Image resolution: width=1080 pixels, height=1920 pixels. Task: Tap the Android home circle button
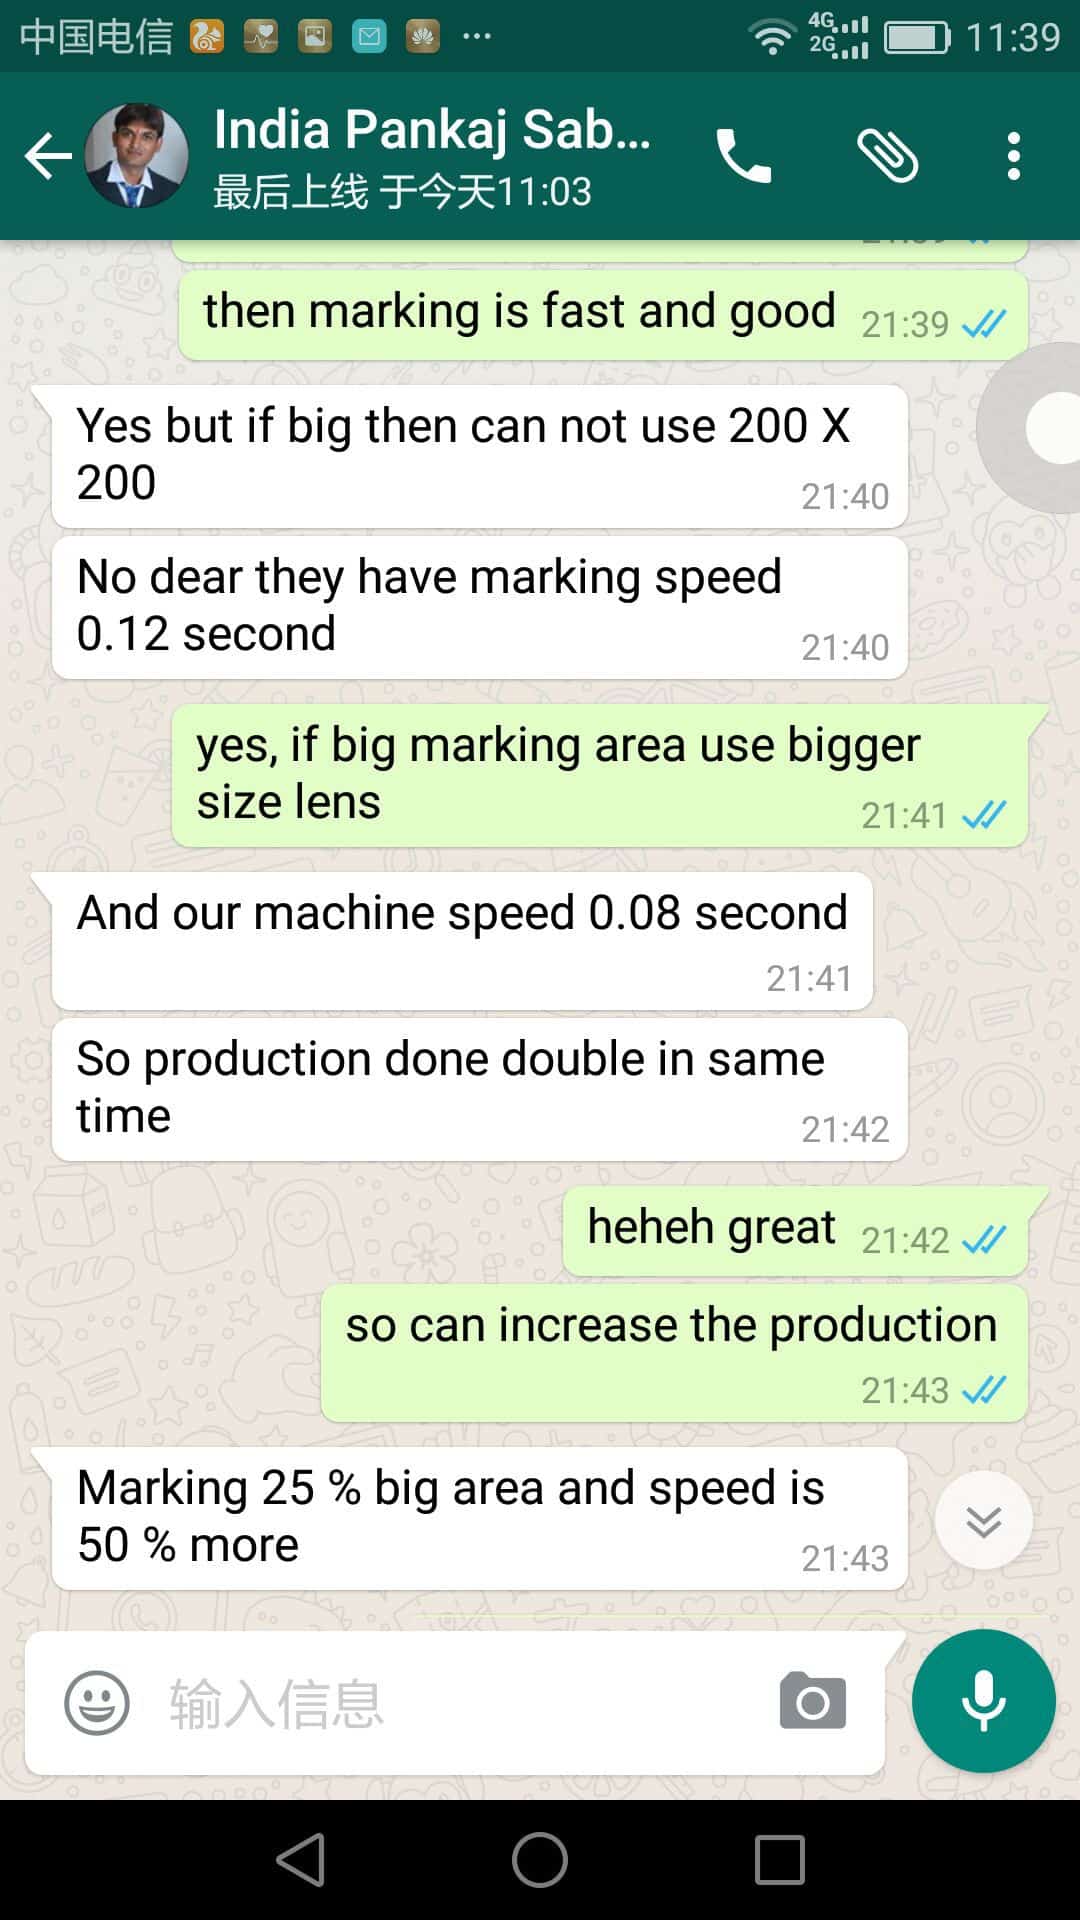tap(540, 1860)
